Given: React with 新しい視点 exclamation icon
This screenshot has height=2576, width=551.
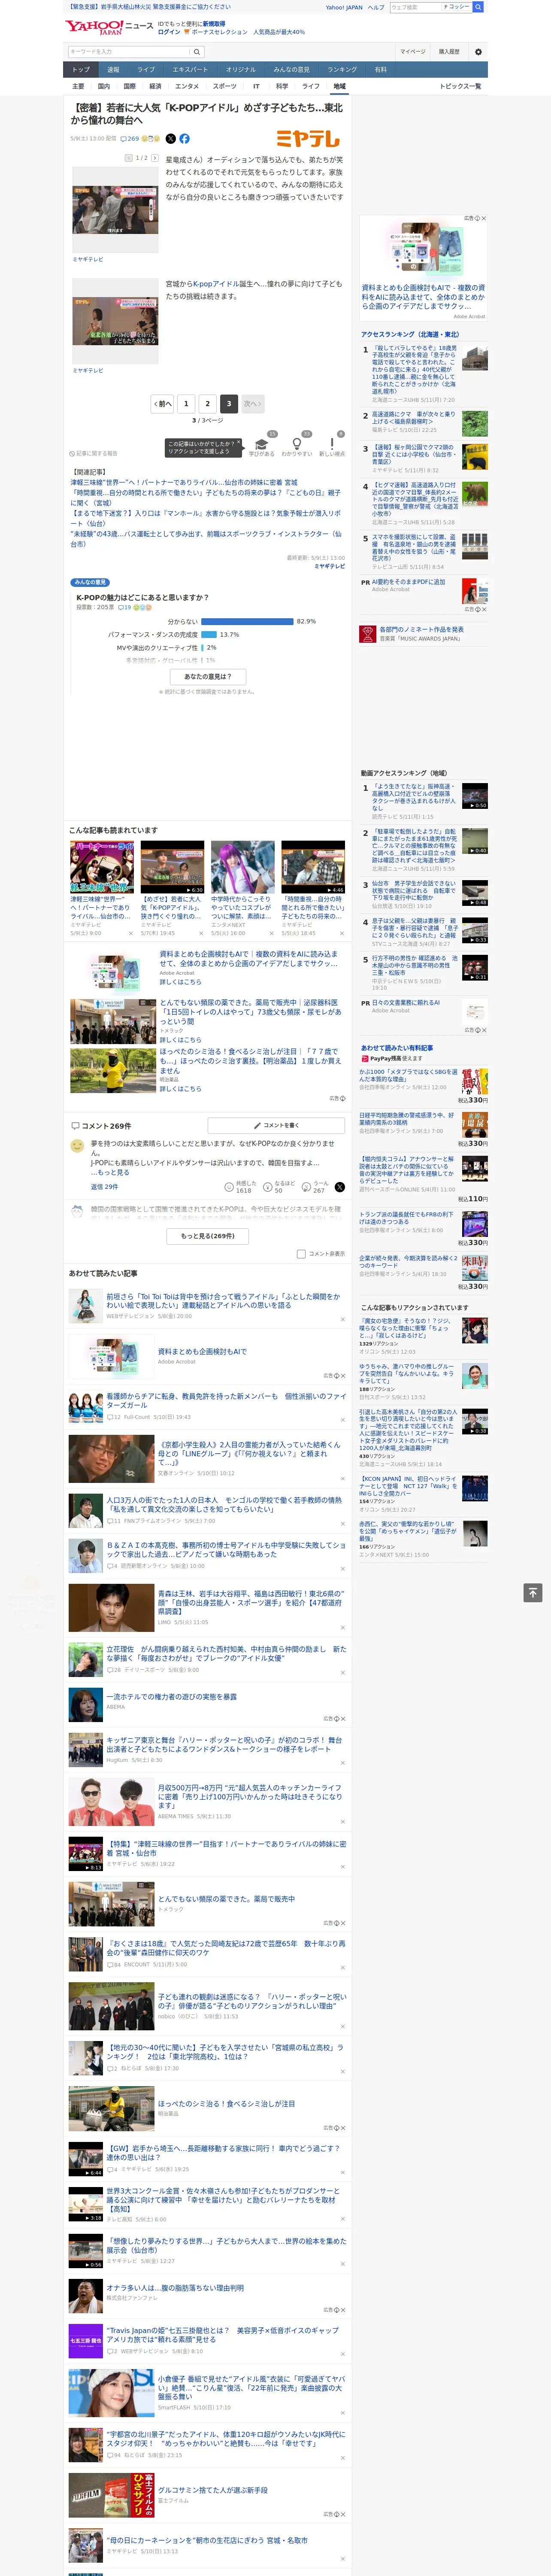Looking at the screenshot, I should 332,444.
